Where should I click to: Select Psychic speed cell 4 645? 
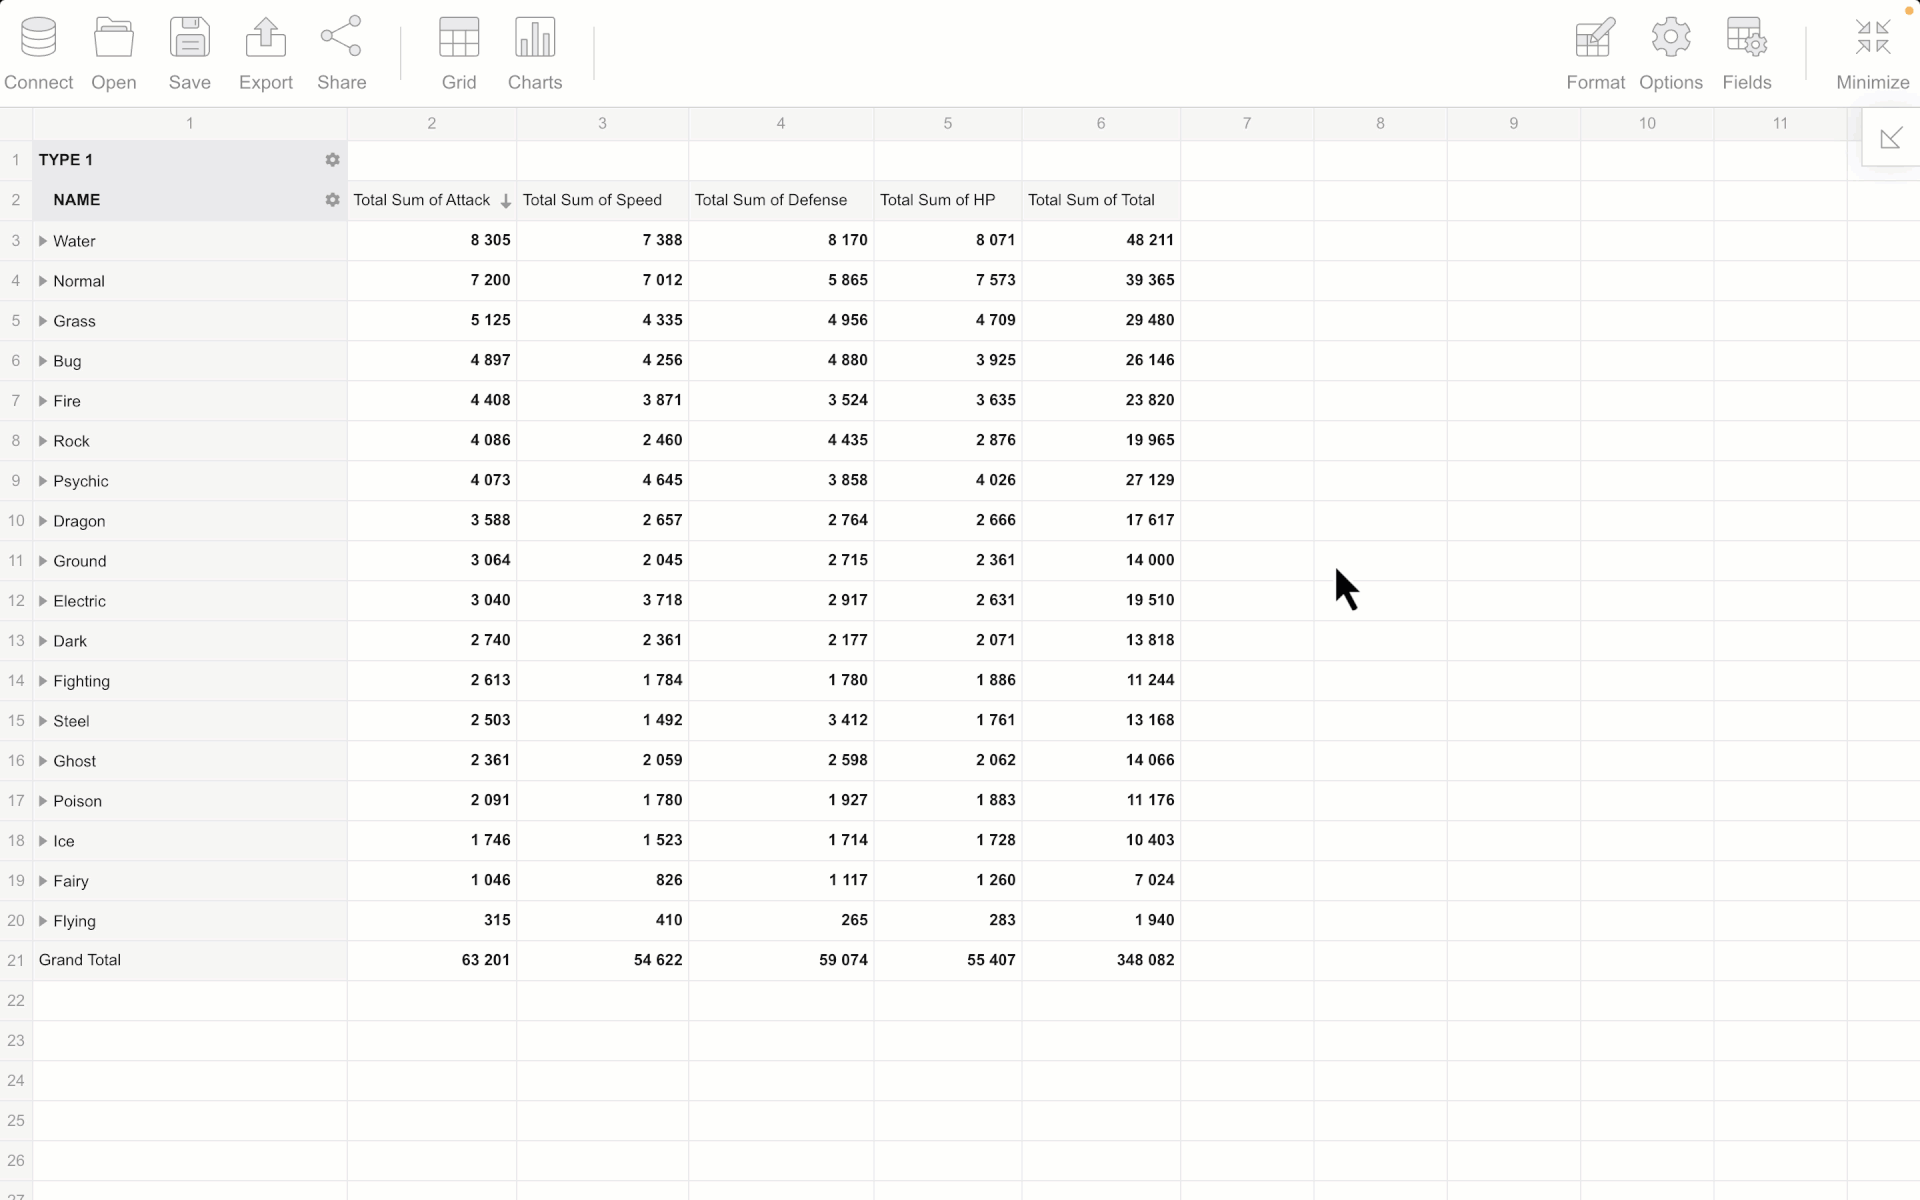[602, 480]
